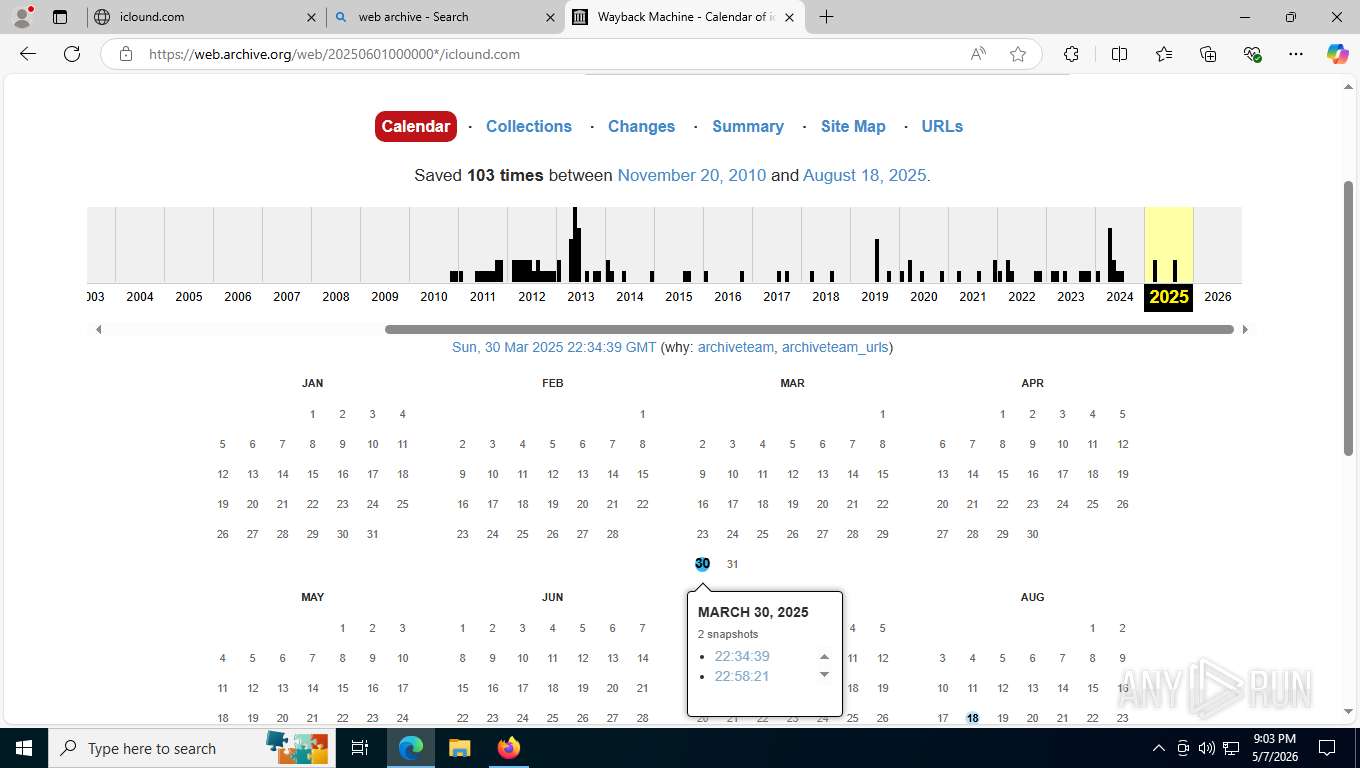Open August 18, 2025 last capture

point(865,175)
